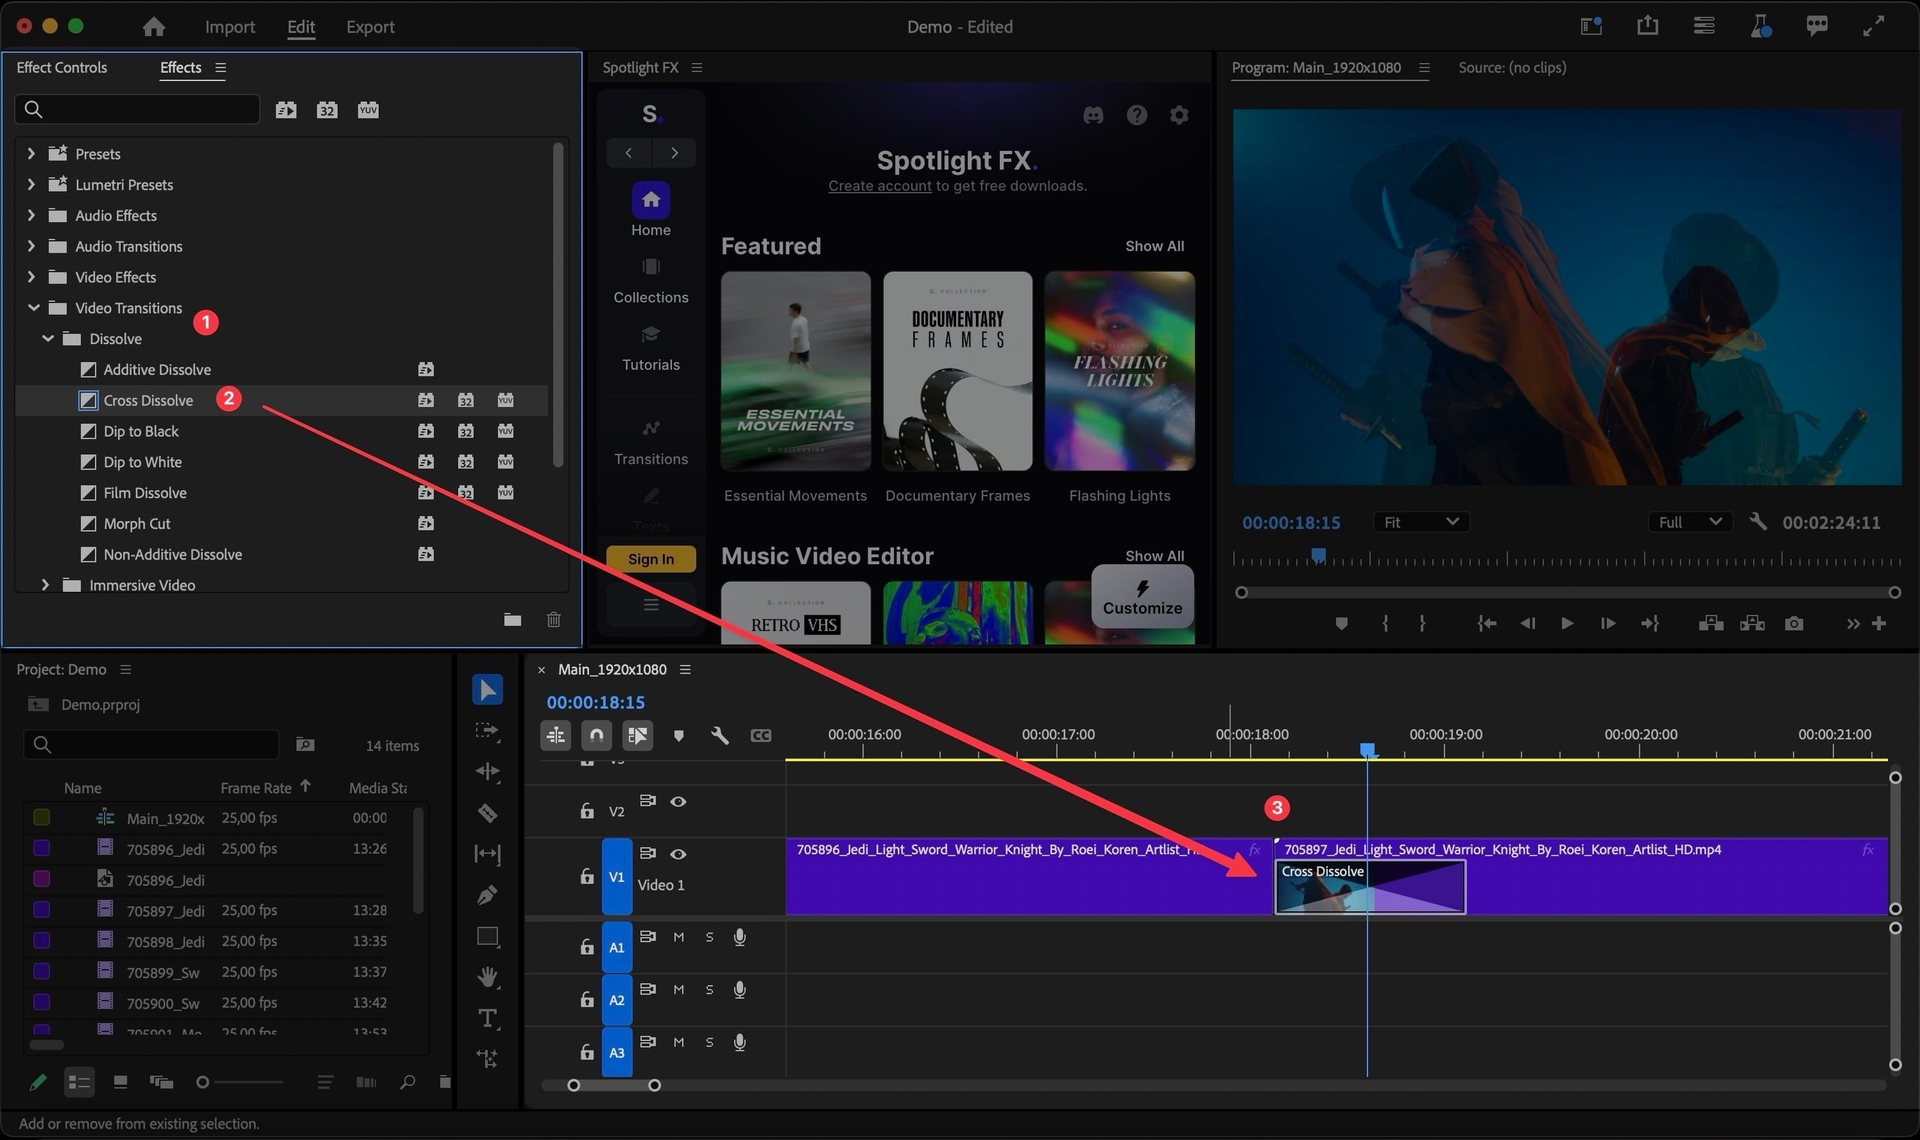Open the Export menu
This screenshot has height=1140, width=1920.
pyautogui.click(x=369, y=27)
